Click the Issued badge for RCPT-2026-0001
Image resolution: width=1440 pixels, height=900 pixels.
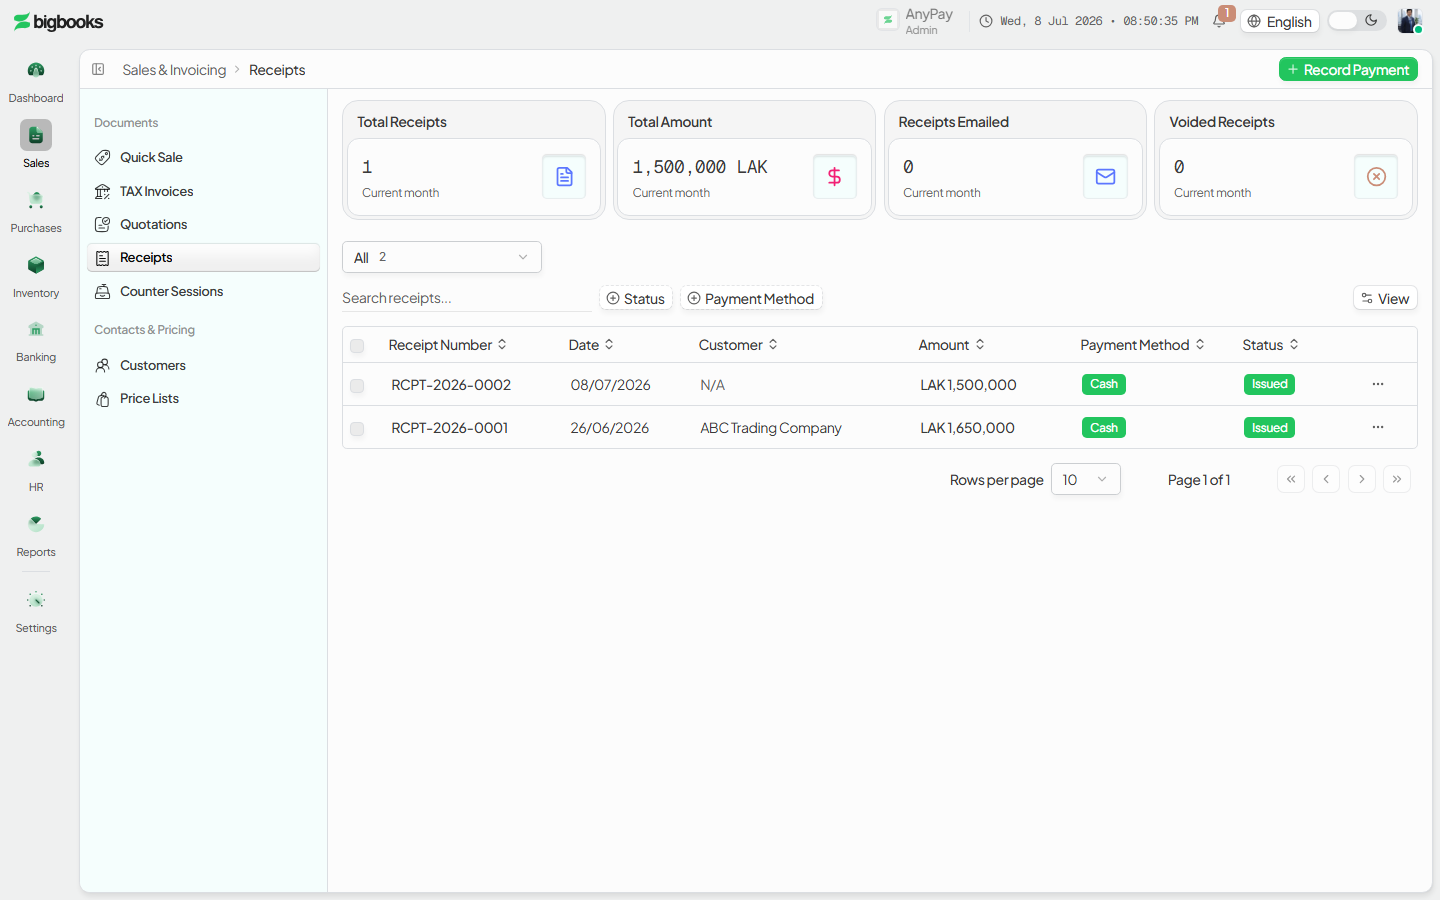pyautogui.click(x=1269, y=427)
